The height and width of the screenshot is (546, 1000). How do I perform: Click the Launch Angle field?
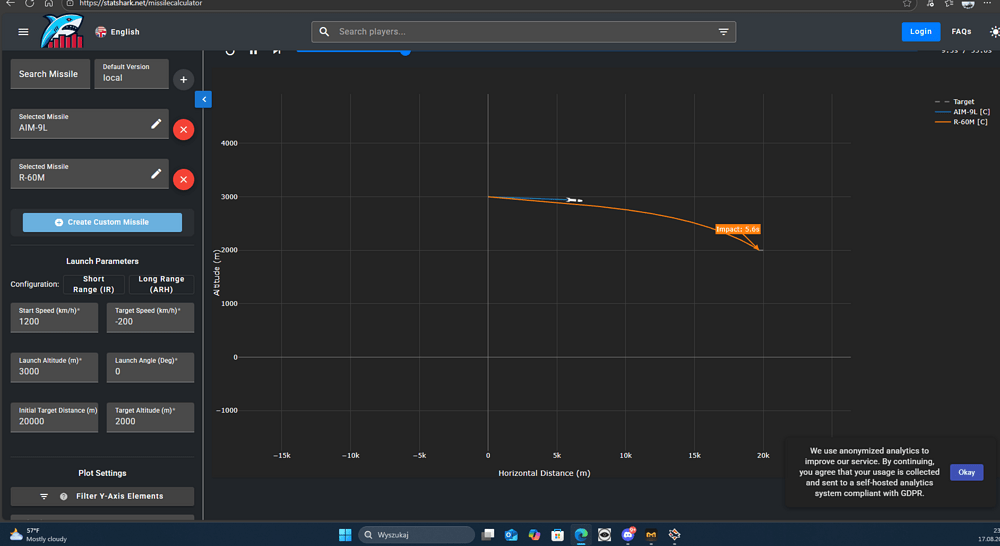151,367
